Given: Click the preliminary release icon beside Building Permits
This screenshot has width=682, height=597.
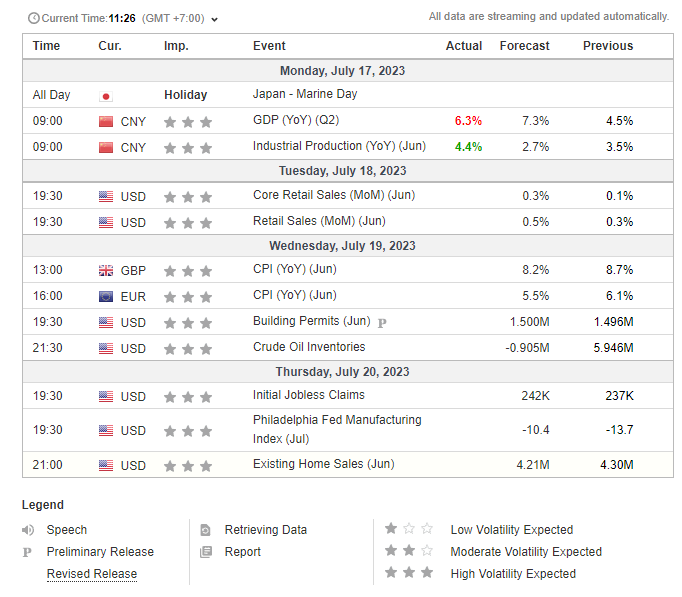Looking at the screenshot, I should click(382, 322).
